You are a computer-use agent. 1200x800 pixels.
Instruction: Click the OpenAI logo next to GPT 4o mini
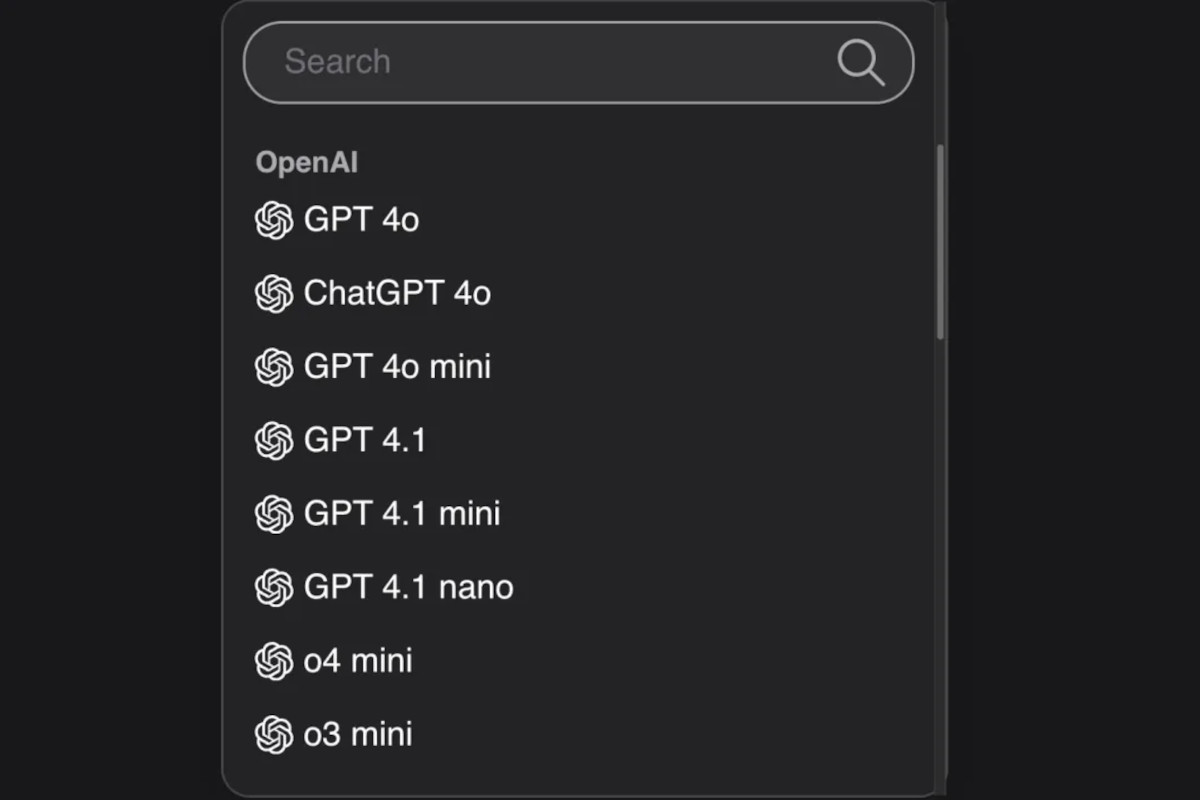[x=274, y=367]
